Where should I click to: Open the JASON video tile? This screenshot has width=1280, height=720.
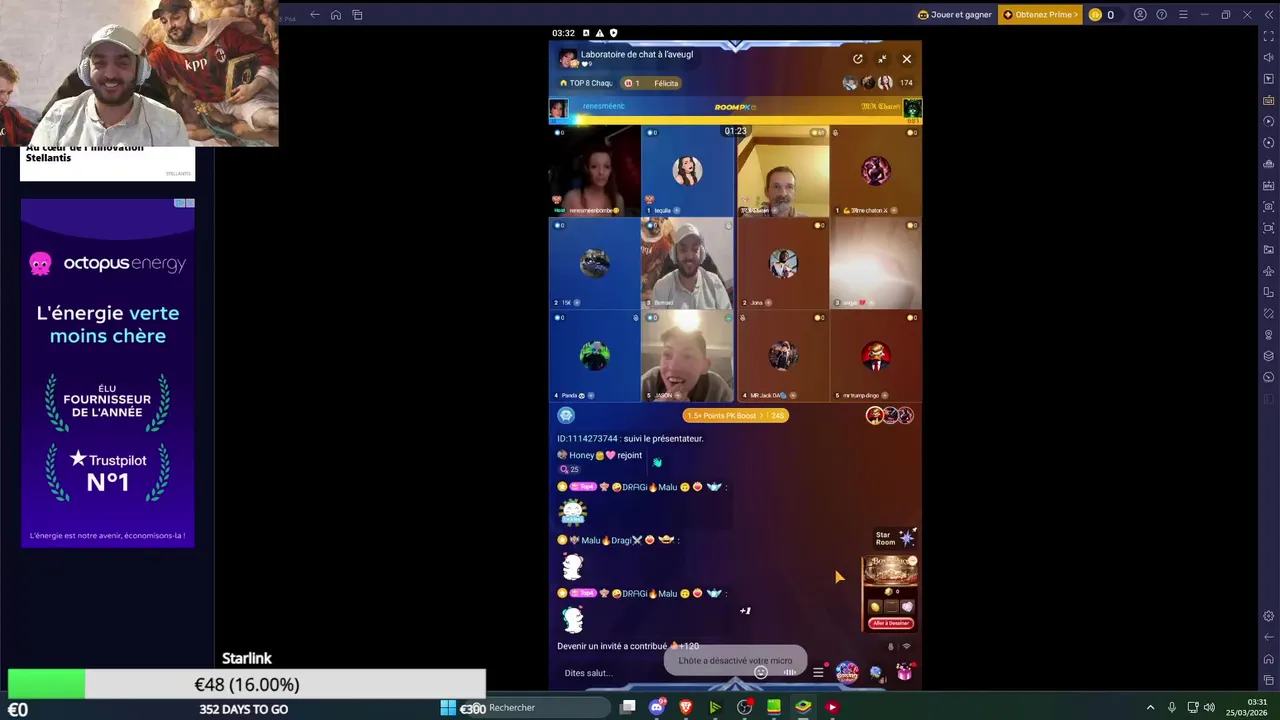pos(687,355)
